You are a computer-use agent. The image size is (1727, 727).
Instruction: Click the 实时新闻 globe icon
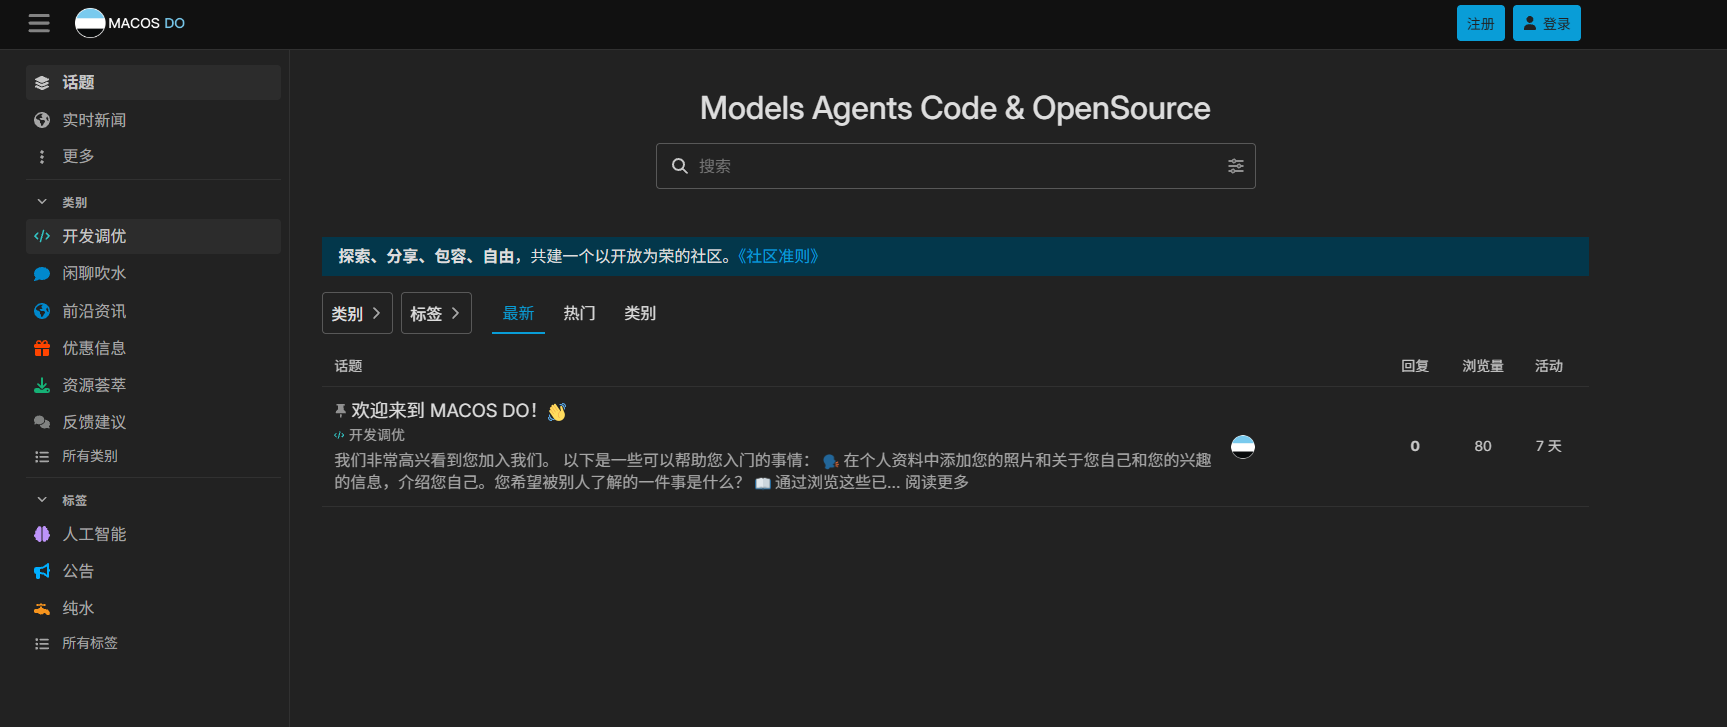pos(42,120)
